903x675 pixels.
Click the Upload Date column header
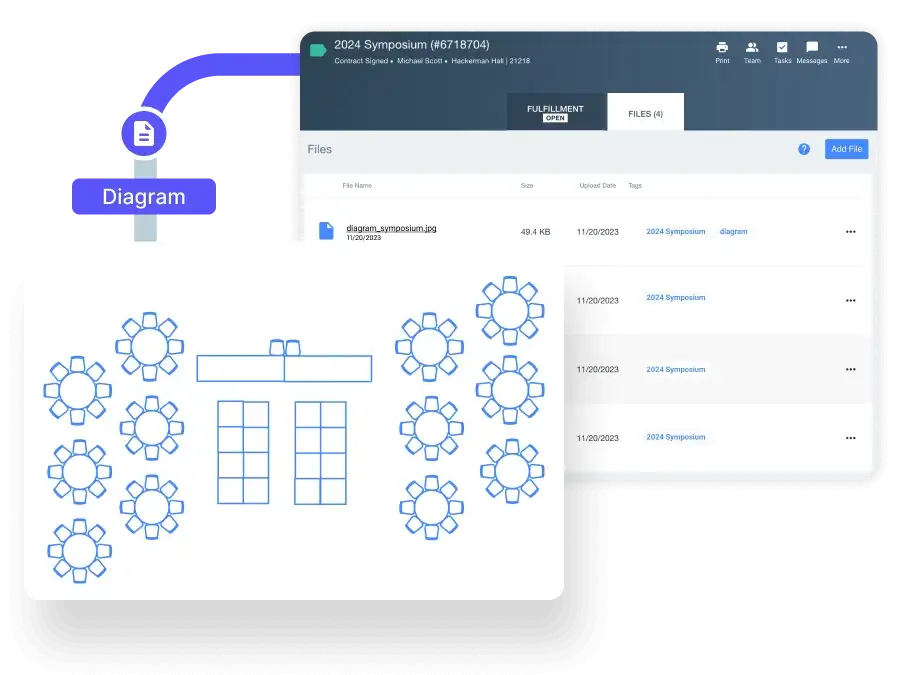pyautogui.click(x=598, y=186)
